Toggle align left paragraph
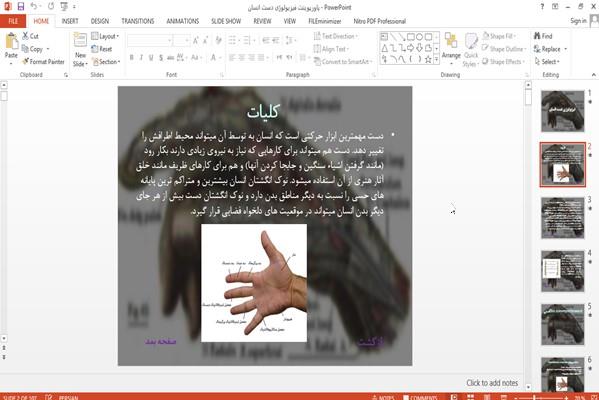This screenshot has width=599, height=400. pyautogui.click(x=232, y=57)
